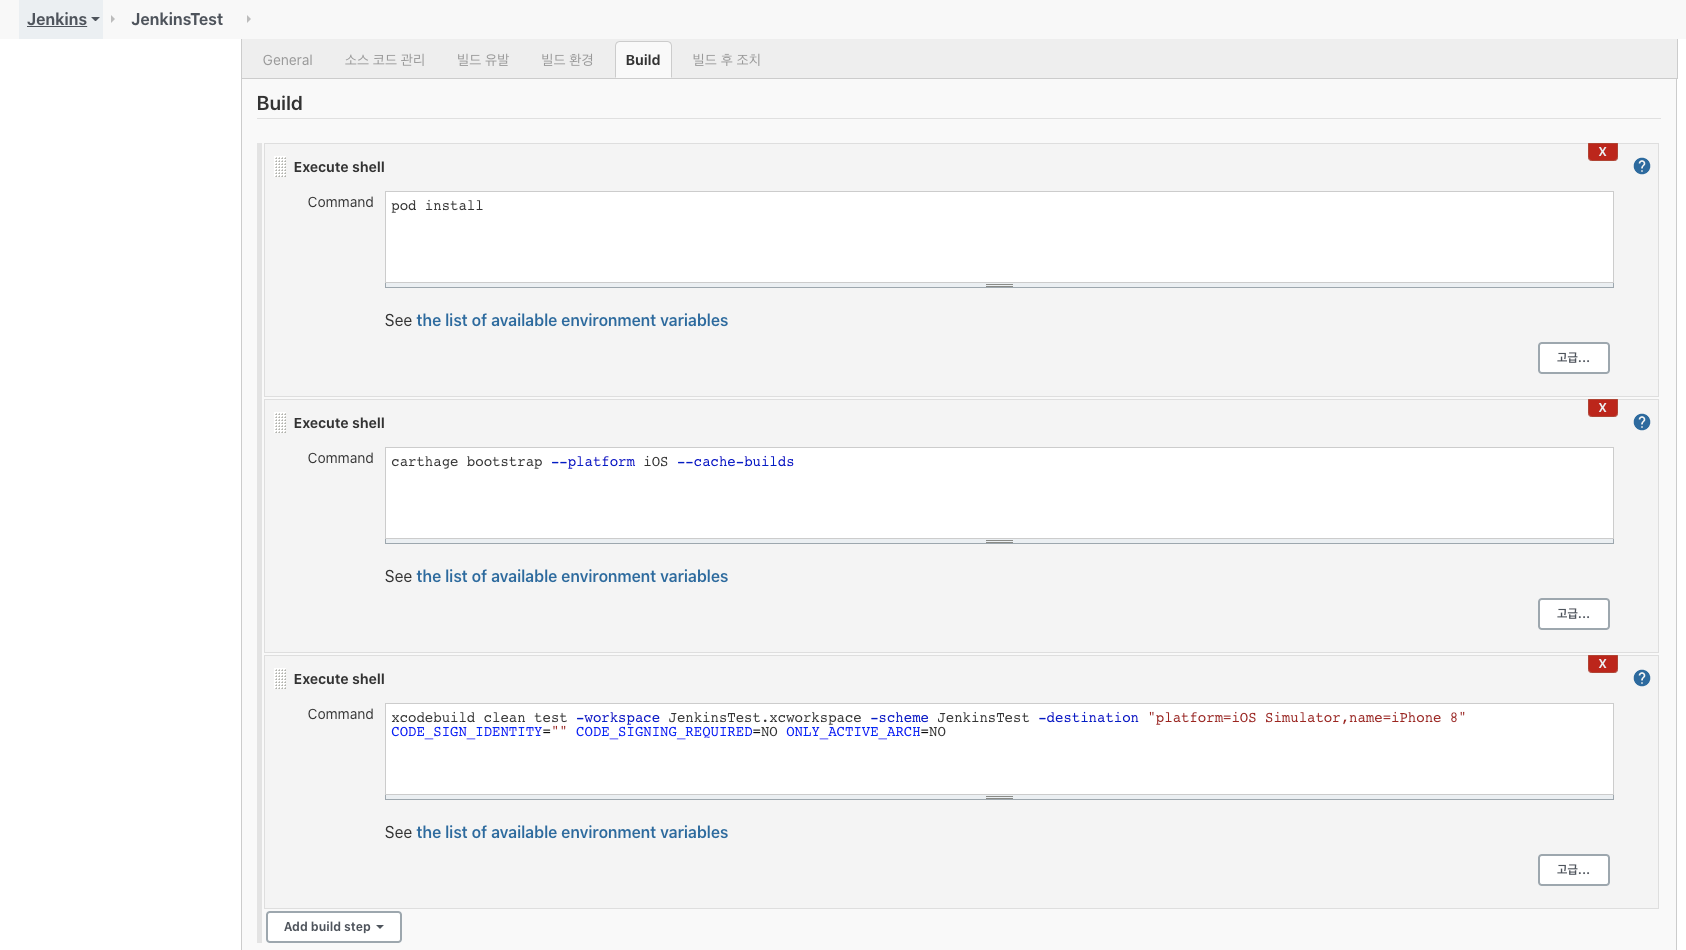Screen dimensions: 1686x950
Task: Expand the breadcrumb arrow after JenkinsTest
Action: tap(248, 19)
